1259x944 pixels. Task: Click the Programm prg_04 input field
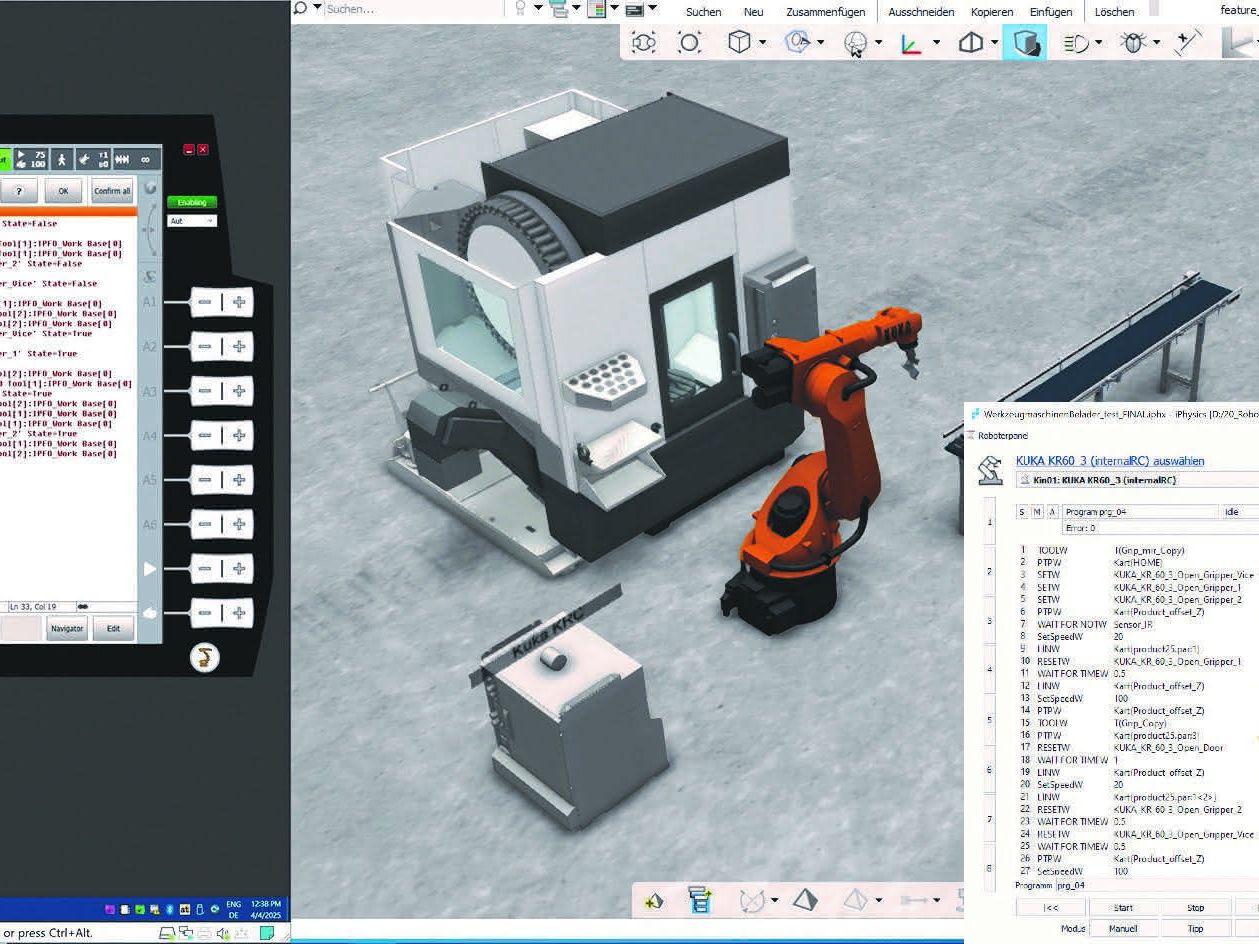[1158, 885]
